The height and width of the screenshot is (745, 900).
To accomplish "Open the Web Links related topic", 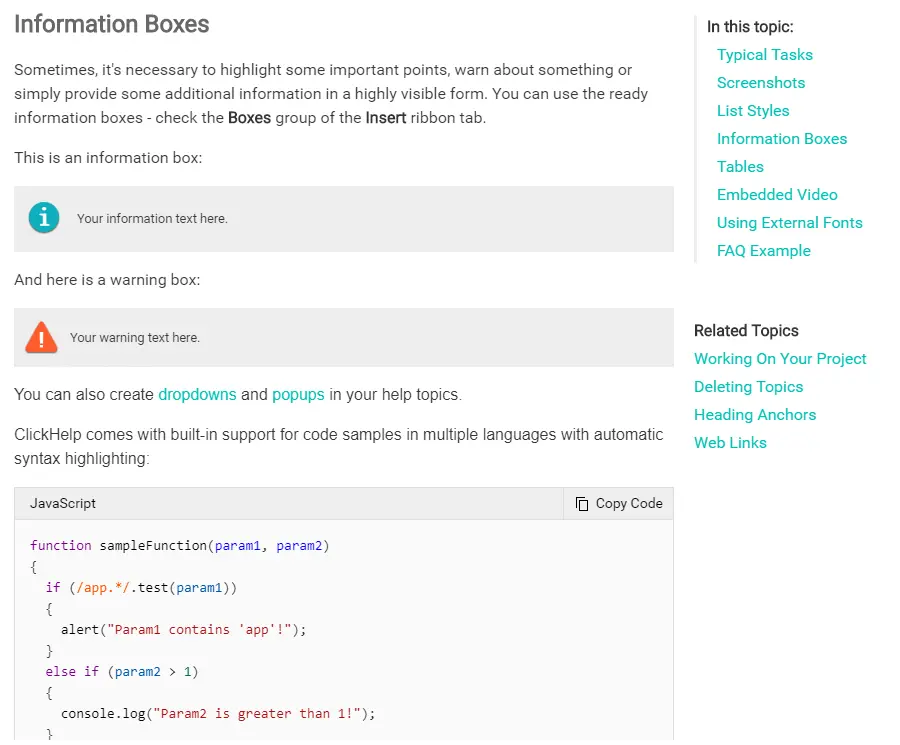I will coord(730,443).
